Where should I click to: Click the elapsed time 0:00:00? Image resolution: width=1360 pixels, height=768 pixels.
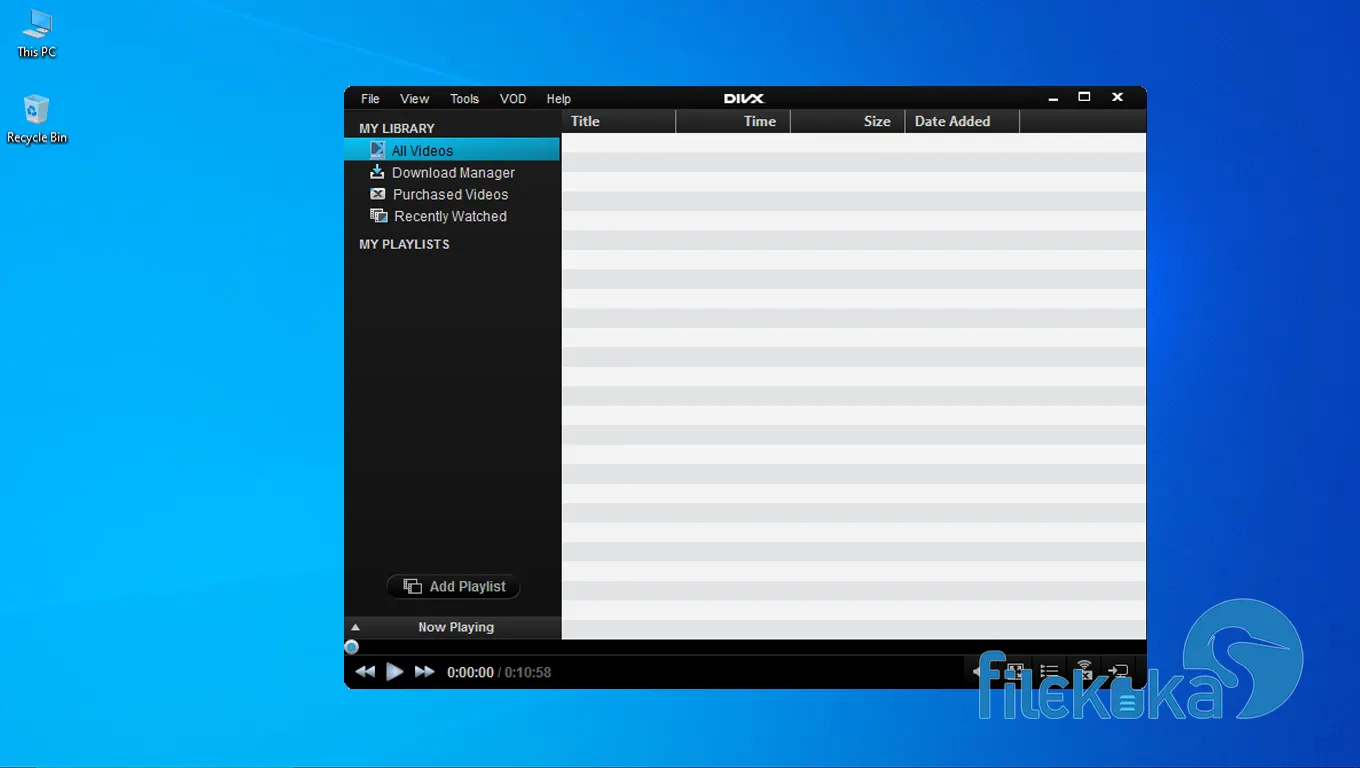[x=470, y=673]
